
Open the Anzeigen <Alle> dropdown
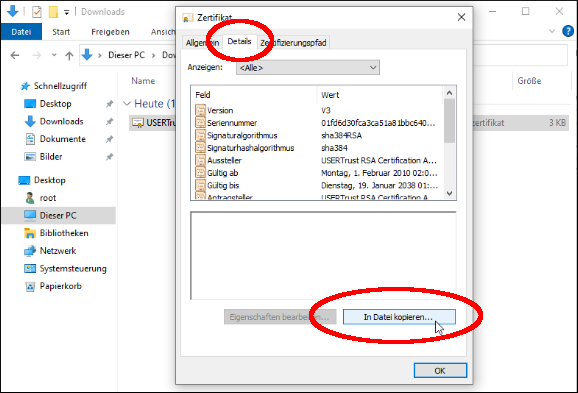point(308,68)
